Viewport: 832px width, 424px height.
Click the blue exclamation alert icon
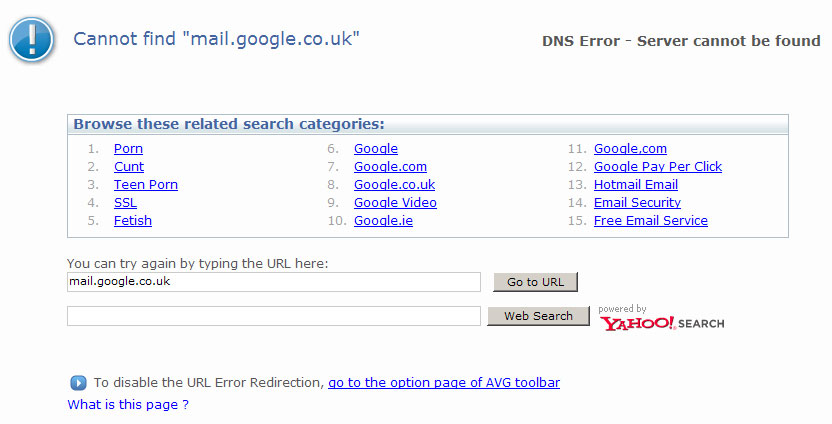(x=32, y=40)
